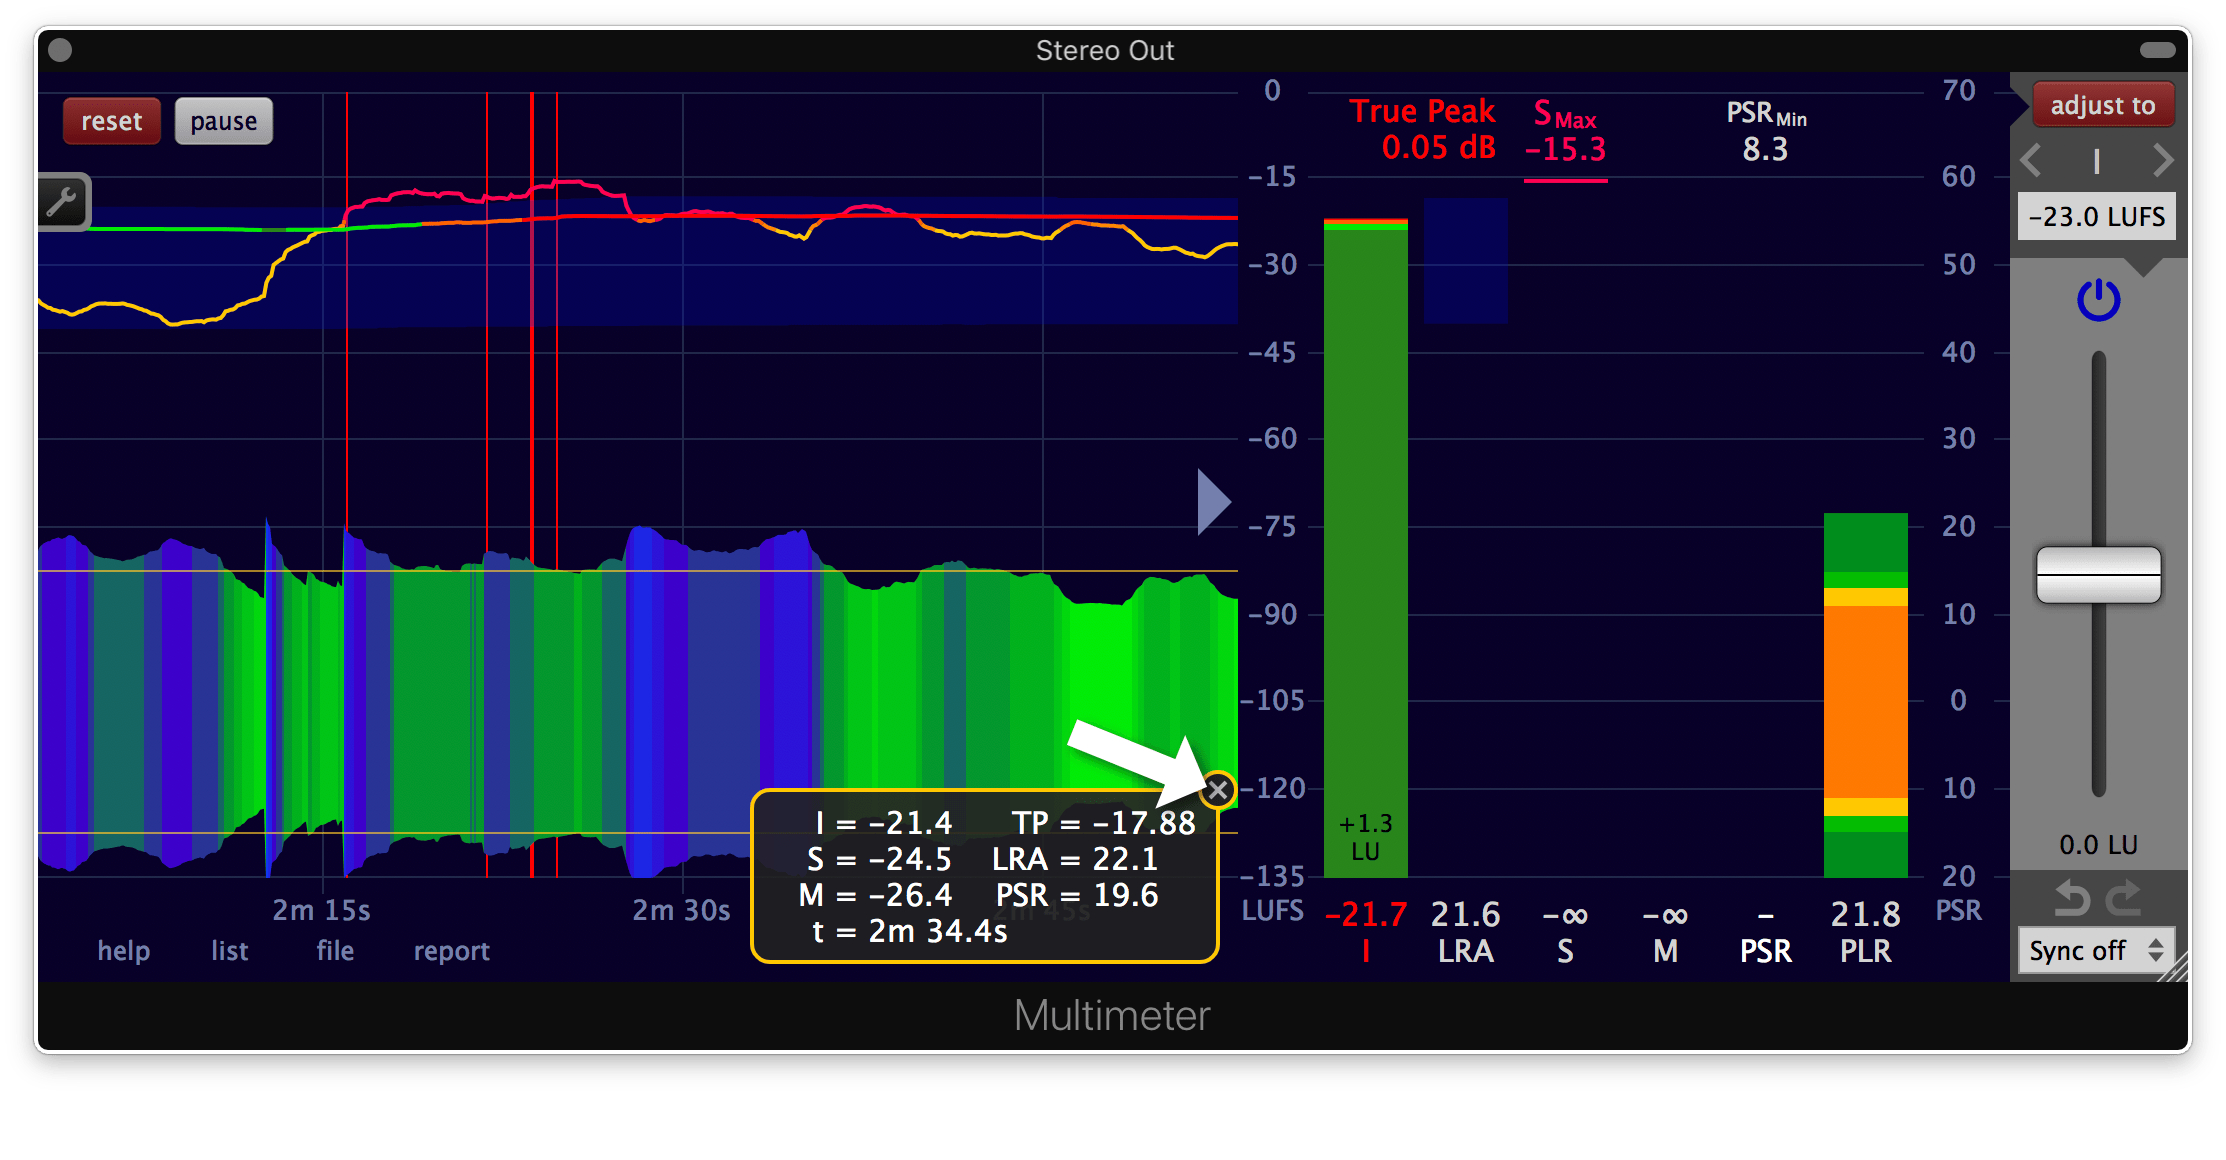Viewport: 2226px width, 1160px height.
Task: Select next adjust target with right chevron
Action: 2163,160
